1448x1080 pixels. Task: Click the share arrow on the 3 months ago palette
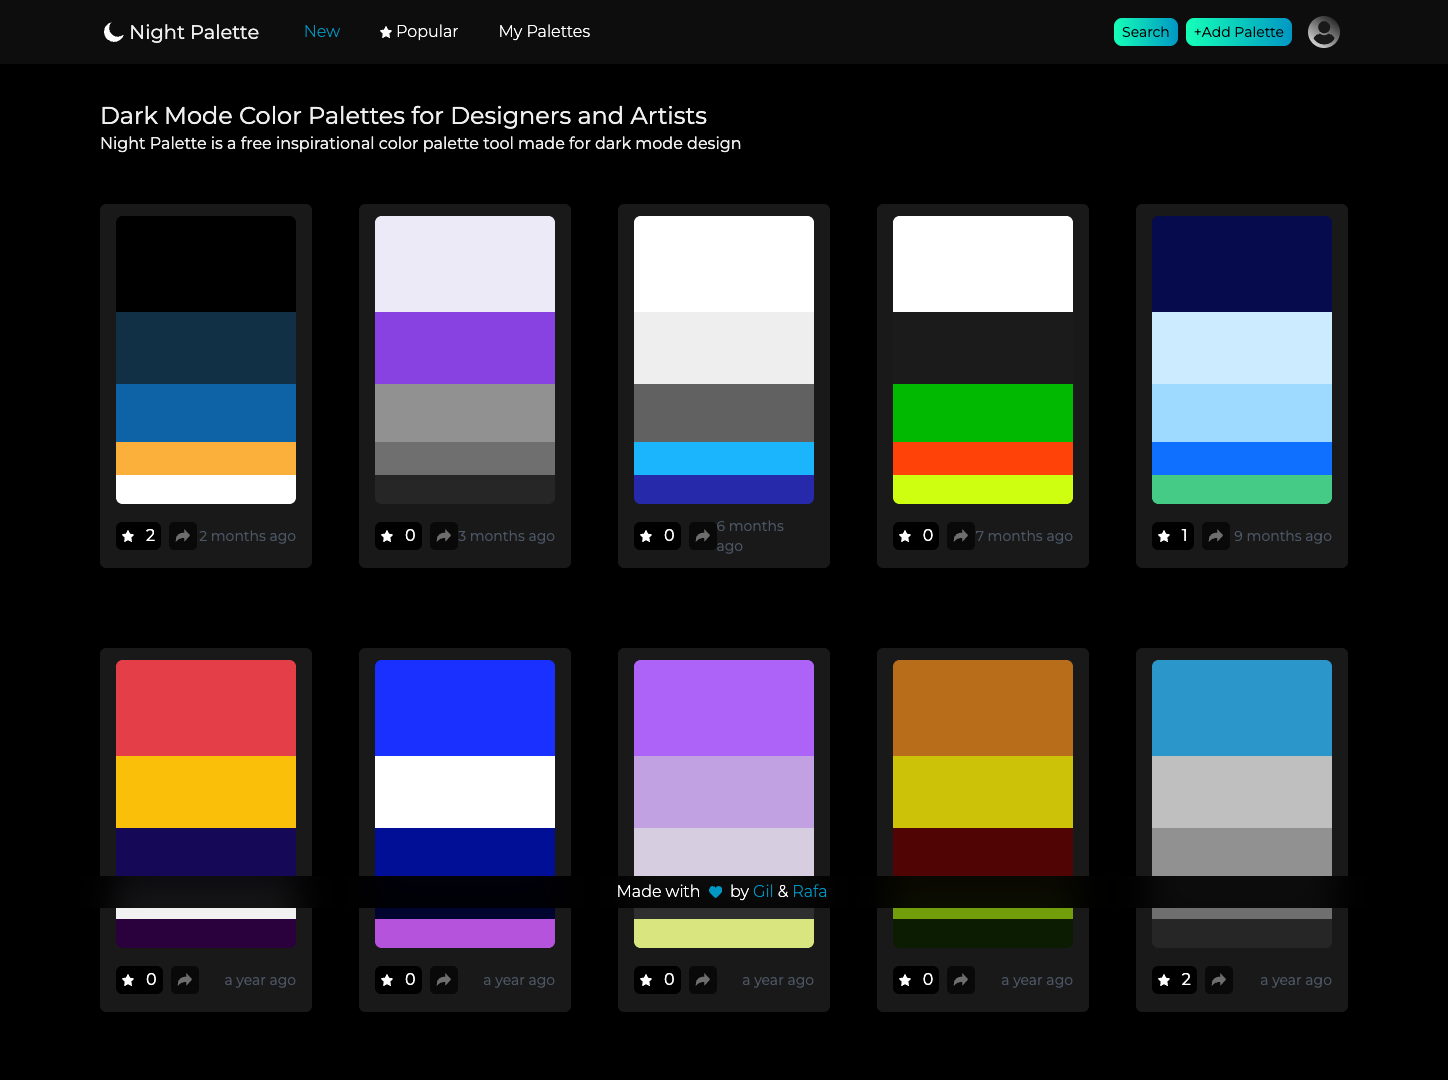tap(443, 536)
